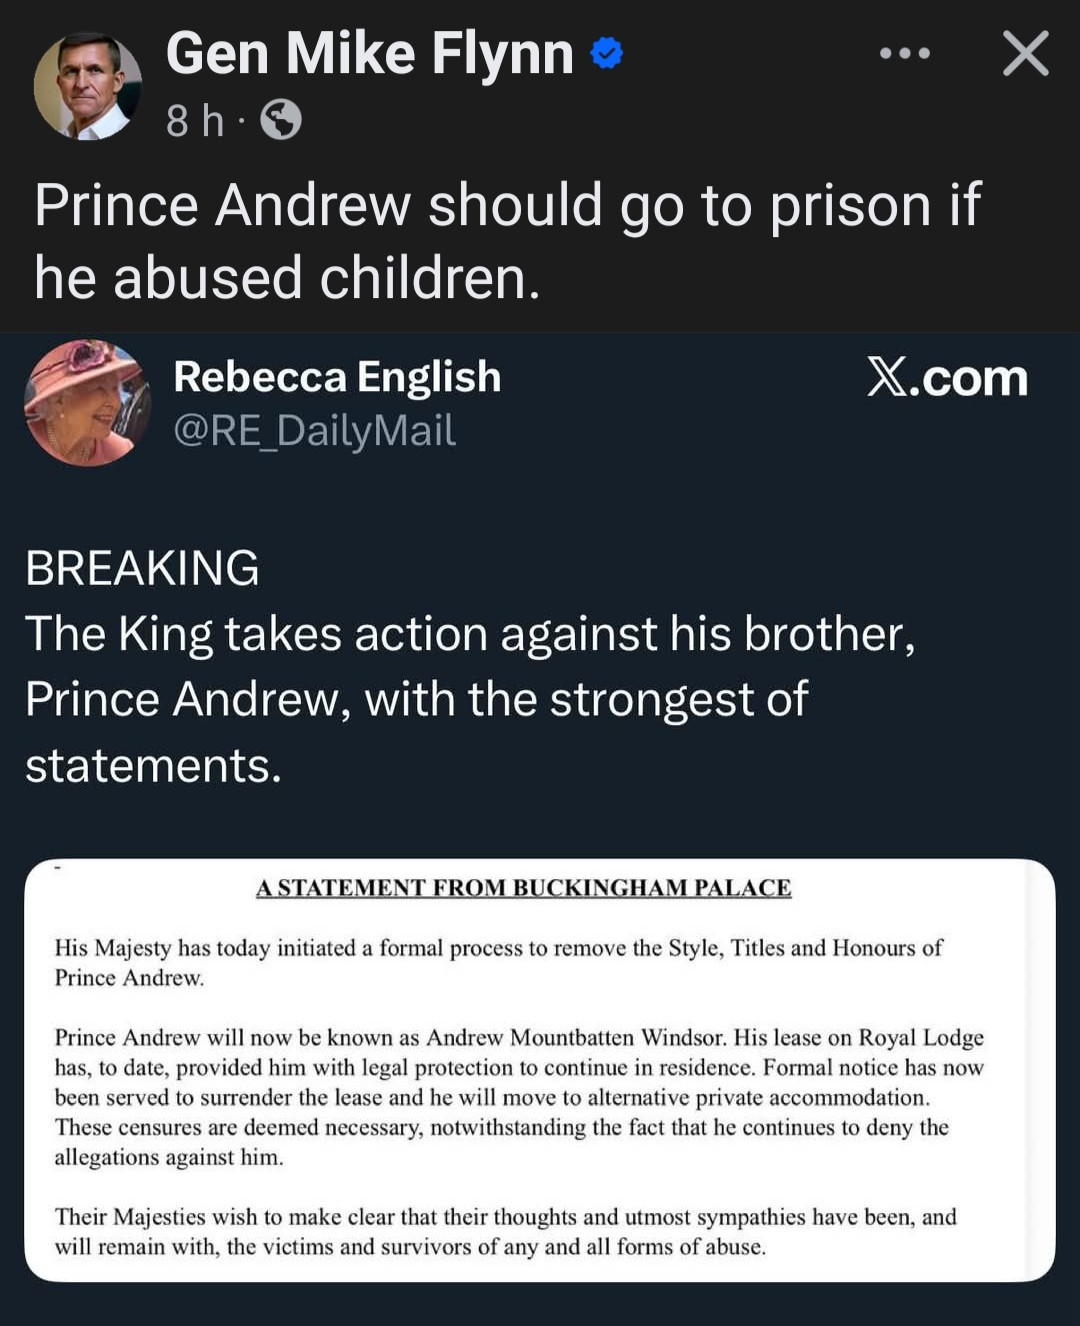Screen dimensions: 1080x1326
Task: Open the post options three-dot menu
Action: point(904,53)
